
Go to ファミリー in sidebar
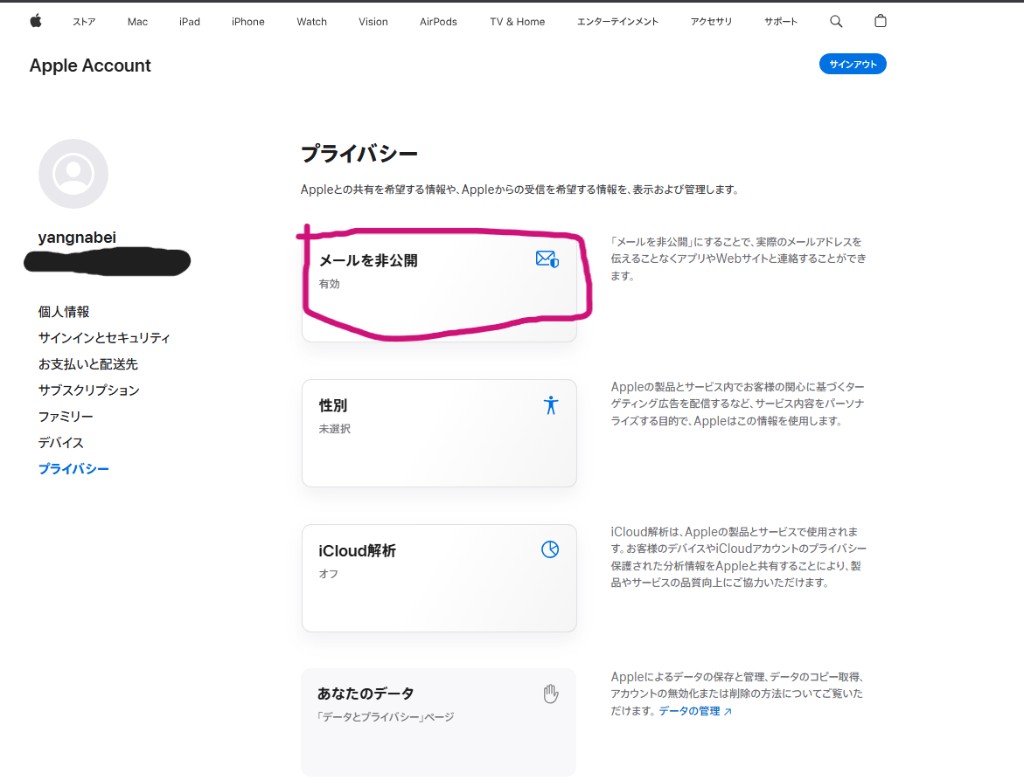[x=65, y=416]
